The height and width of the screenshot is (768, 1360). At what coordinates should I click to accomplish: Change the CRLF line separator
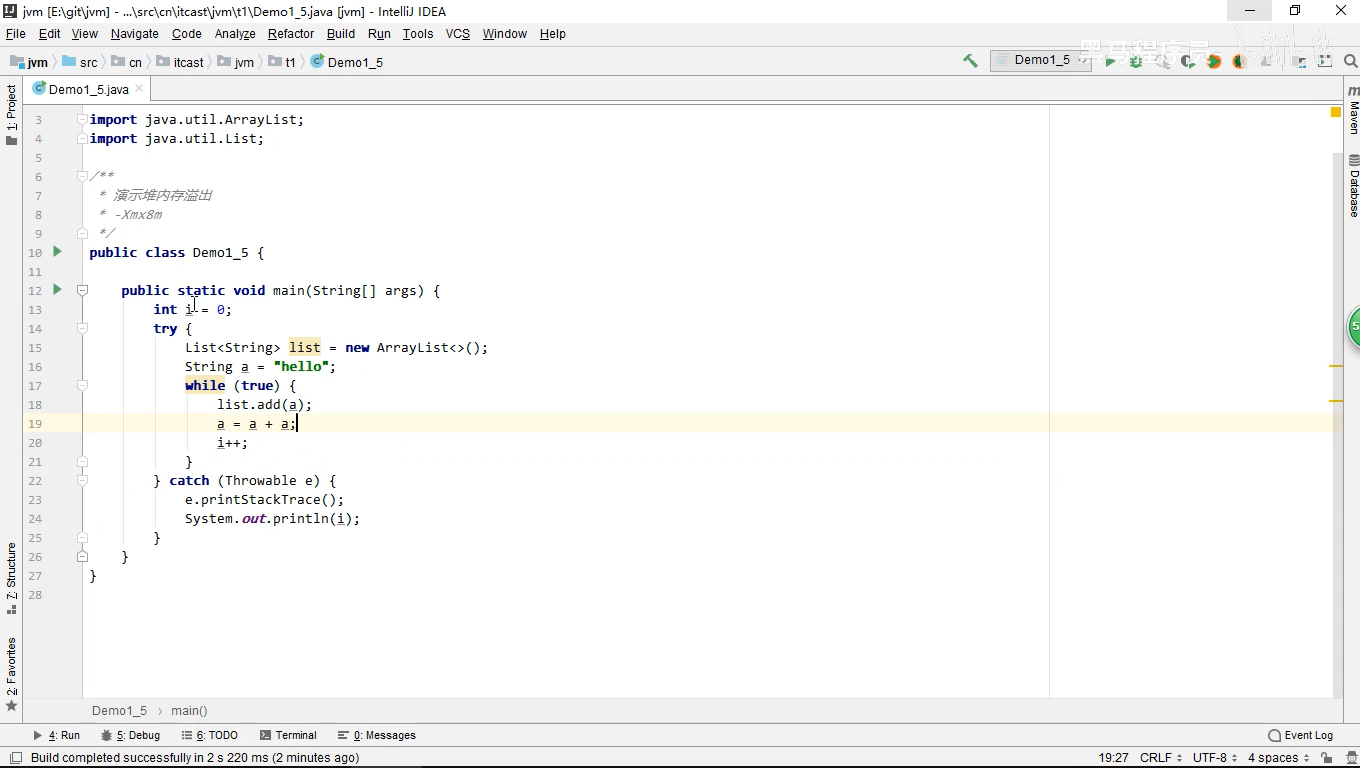coord(1161,758)
